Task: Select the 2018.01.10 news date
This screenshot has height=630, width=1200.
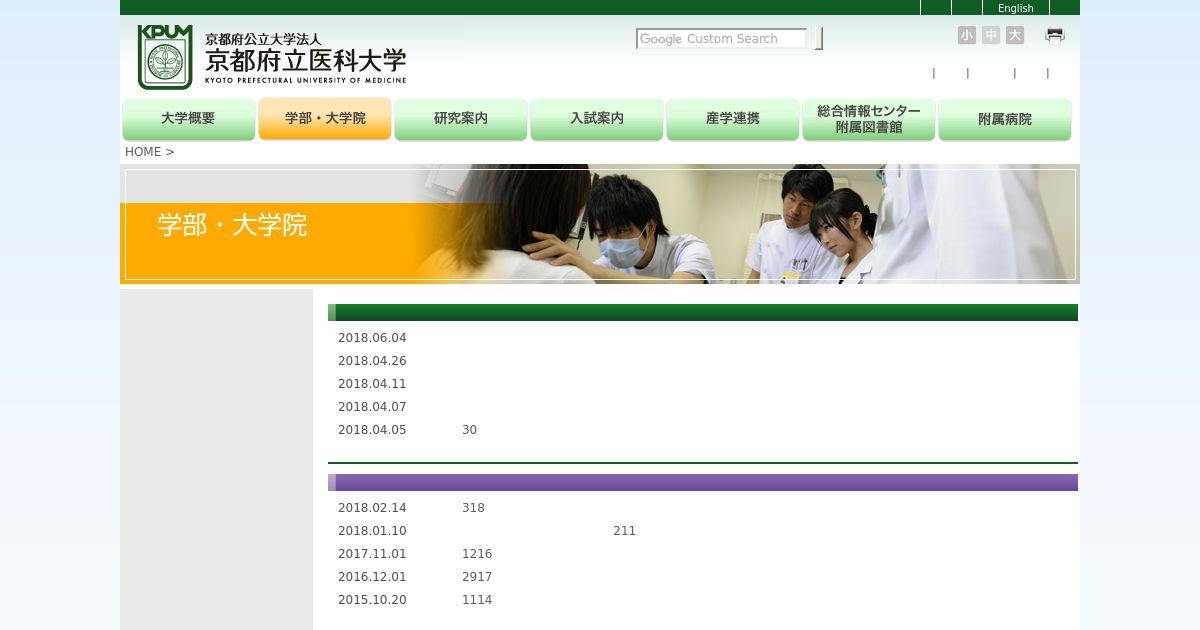Action: [372, 531]
